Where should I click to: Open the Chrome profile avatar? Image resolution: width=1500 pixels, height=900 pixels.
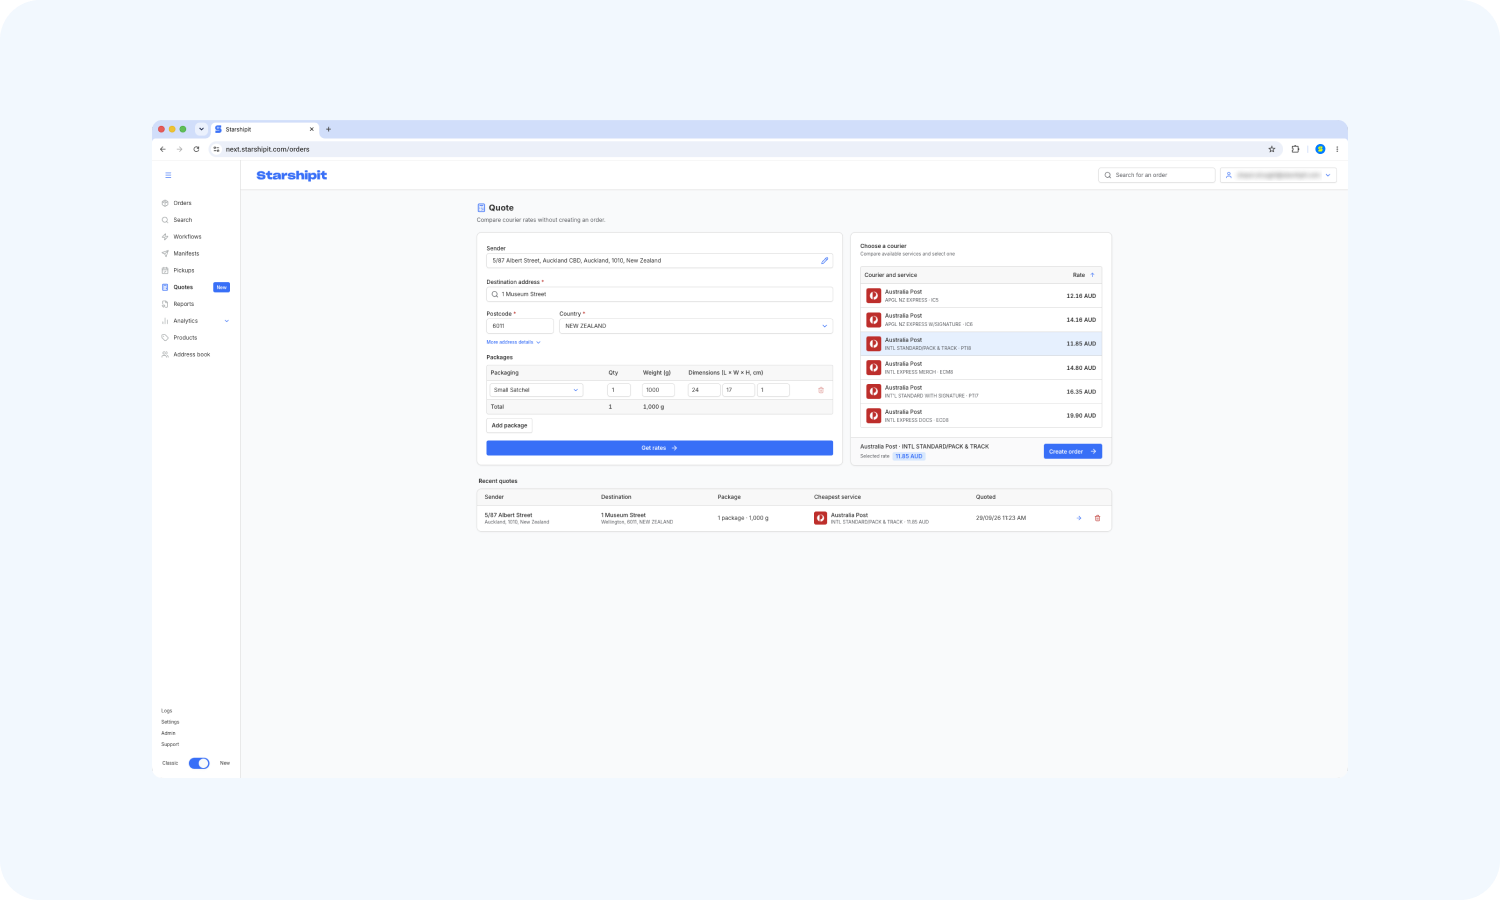1320,149
